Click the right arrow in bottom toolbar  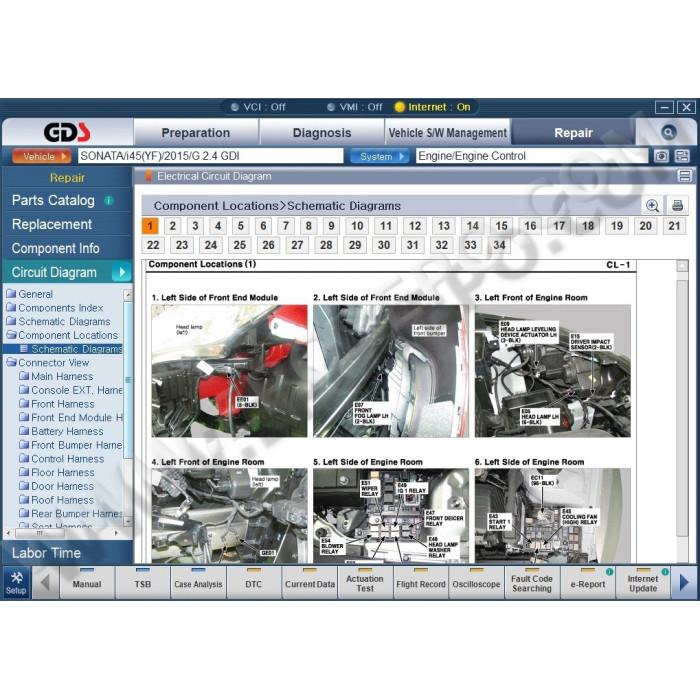coord(683,582)
